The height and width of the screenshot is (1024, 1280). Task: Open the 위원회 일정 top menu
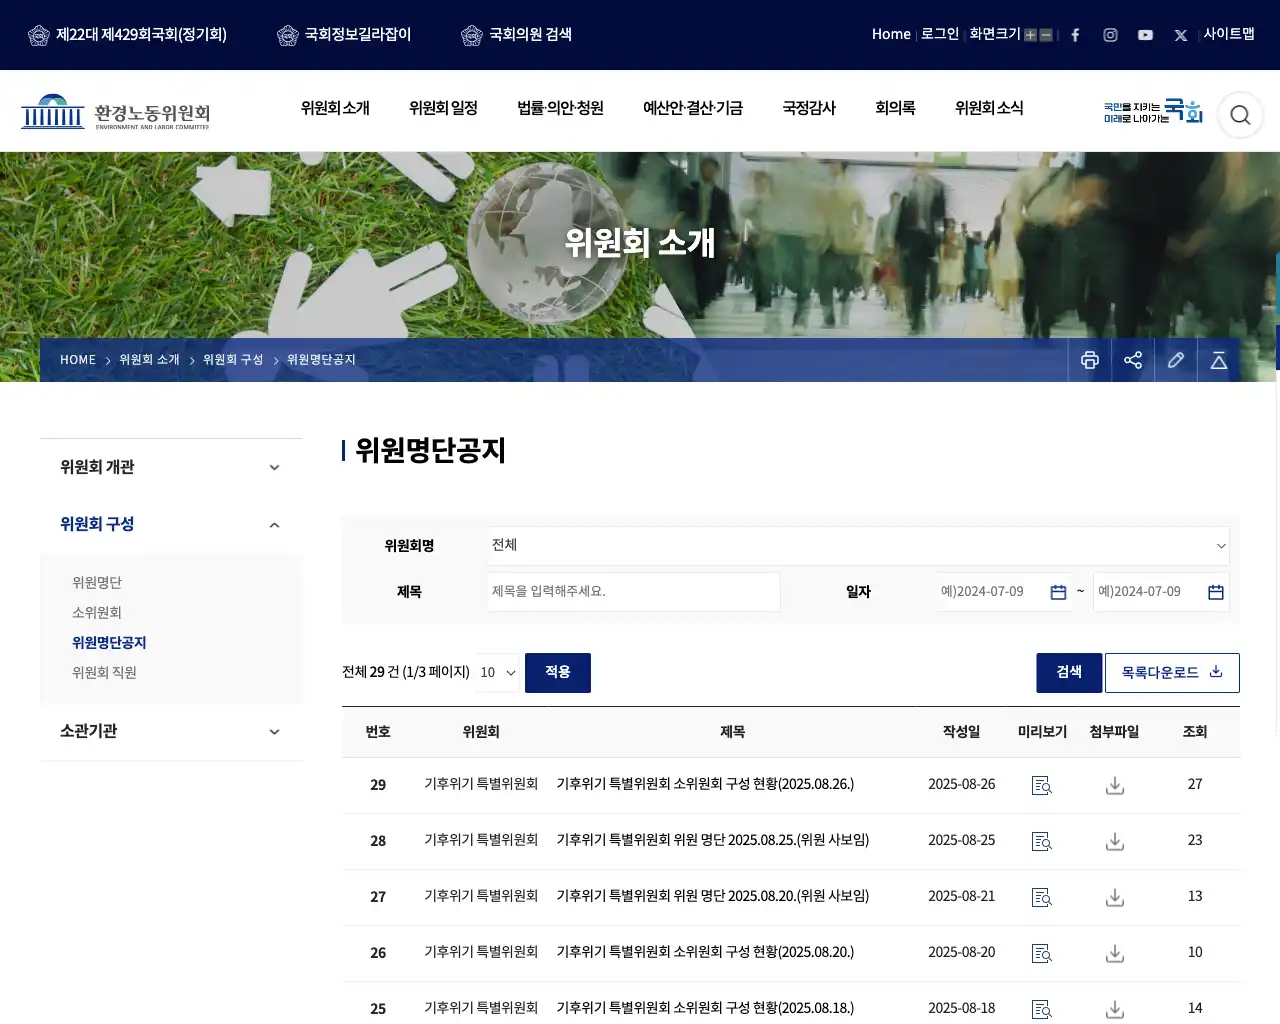(x=443, y=108)
